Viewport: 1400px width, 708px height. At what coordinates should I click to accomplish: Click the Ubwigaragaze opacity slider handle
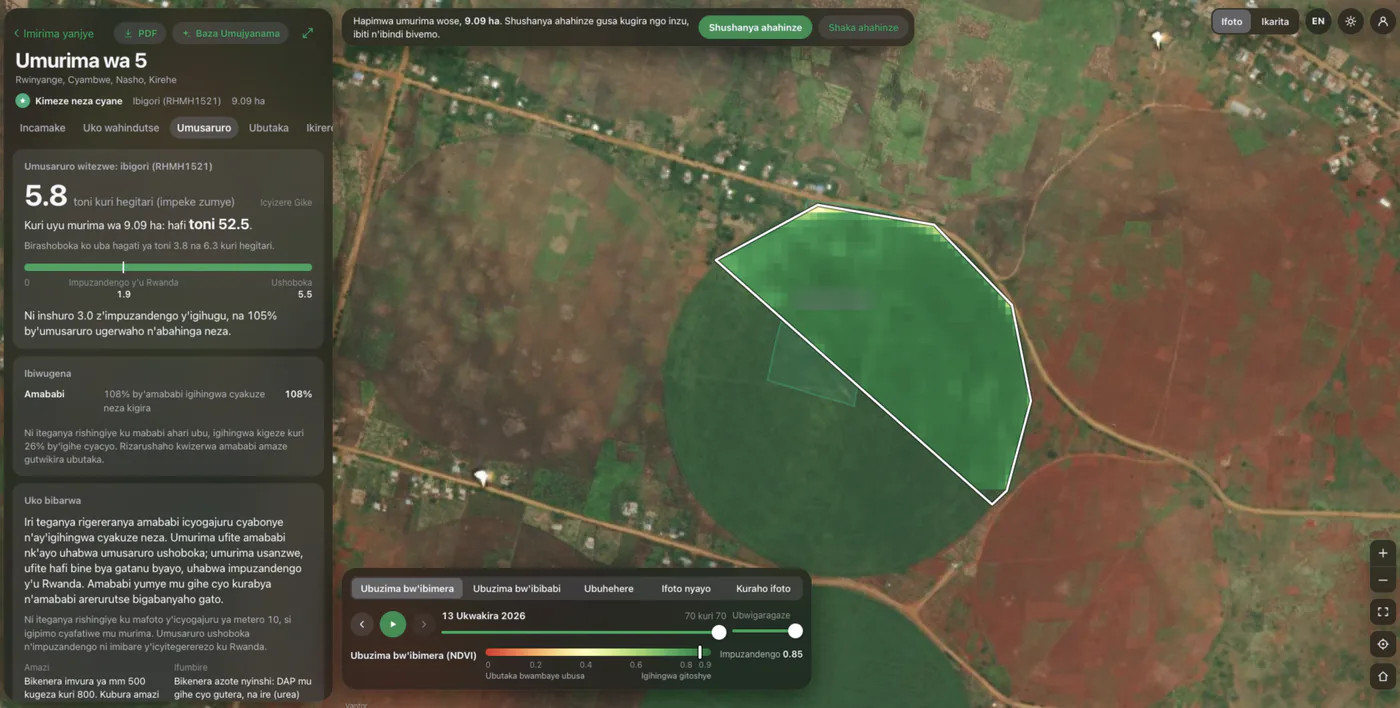click(x=795, y=631)
